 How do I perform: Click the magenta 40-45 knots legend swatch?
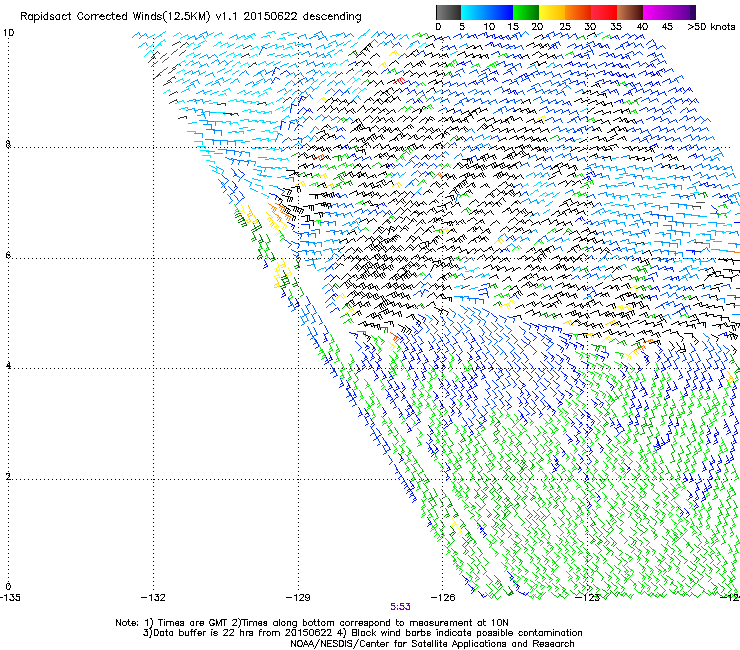click(656, 12)
